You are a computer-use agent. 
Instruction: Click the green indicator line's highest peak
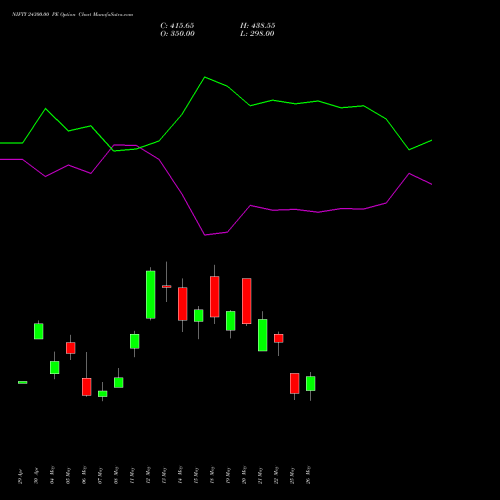205,77
